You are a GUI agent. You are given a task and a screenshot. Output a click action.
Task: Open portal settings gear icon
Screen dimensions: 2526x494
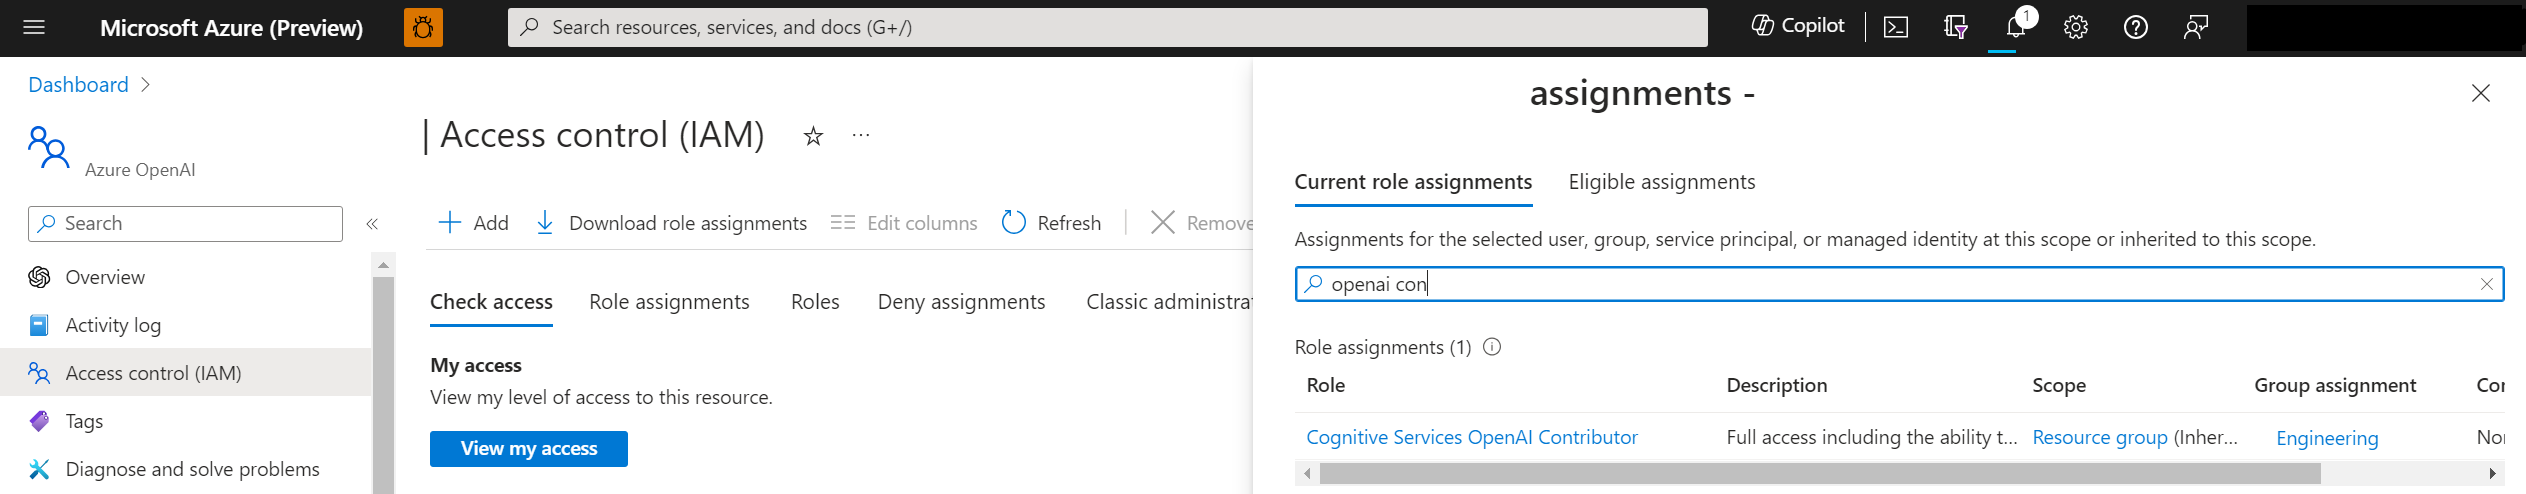2075,27
